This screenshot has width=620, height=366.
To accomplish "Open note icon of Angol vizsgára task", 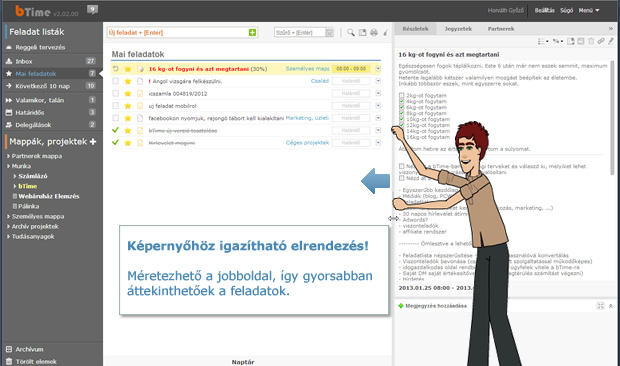I will (140, 81).
